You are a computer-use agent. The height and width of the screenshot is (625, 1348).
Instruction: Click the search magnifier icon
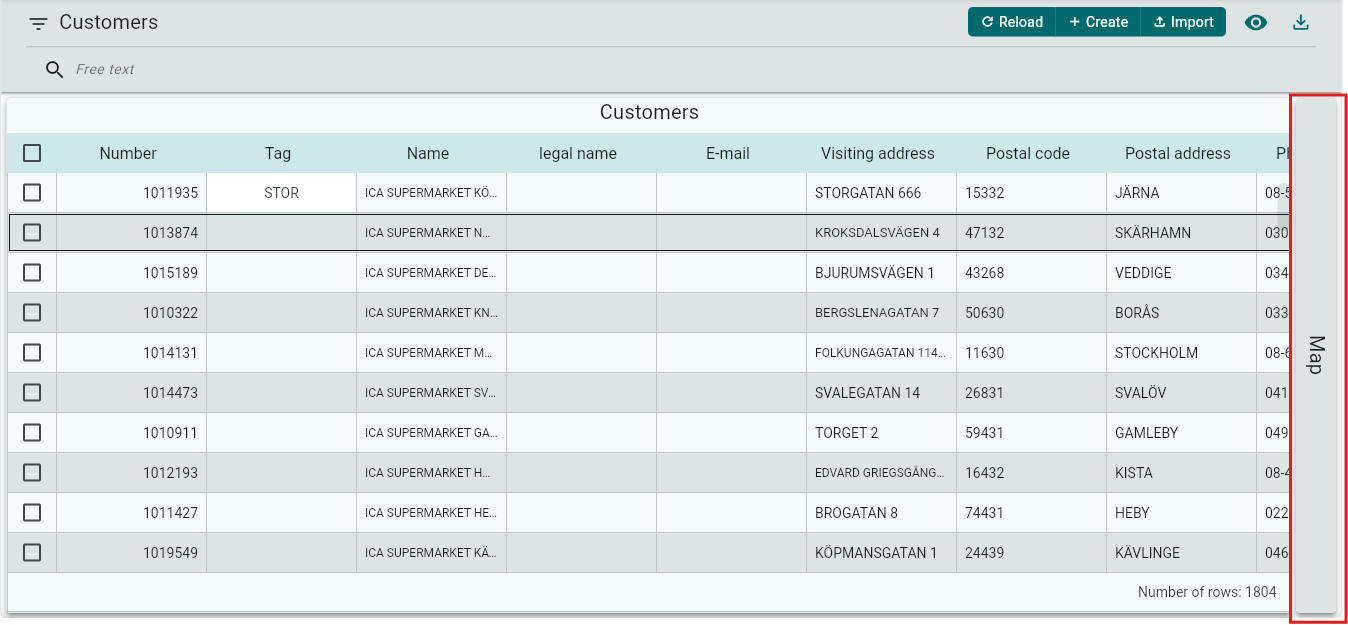(x=55, y=69)
